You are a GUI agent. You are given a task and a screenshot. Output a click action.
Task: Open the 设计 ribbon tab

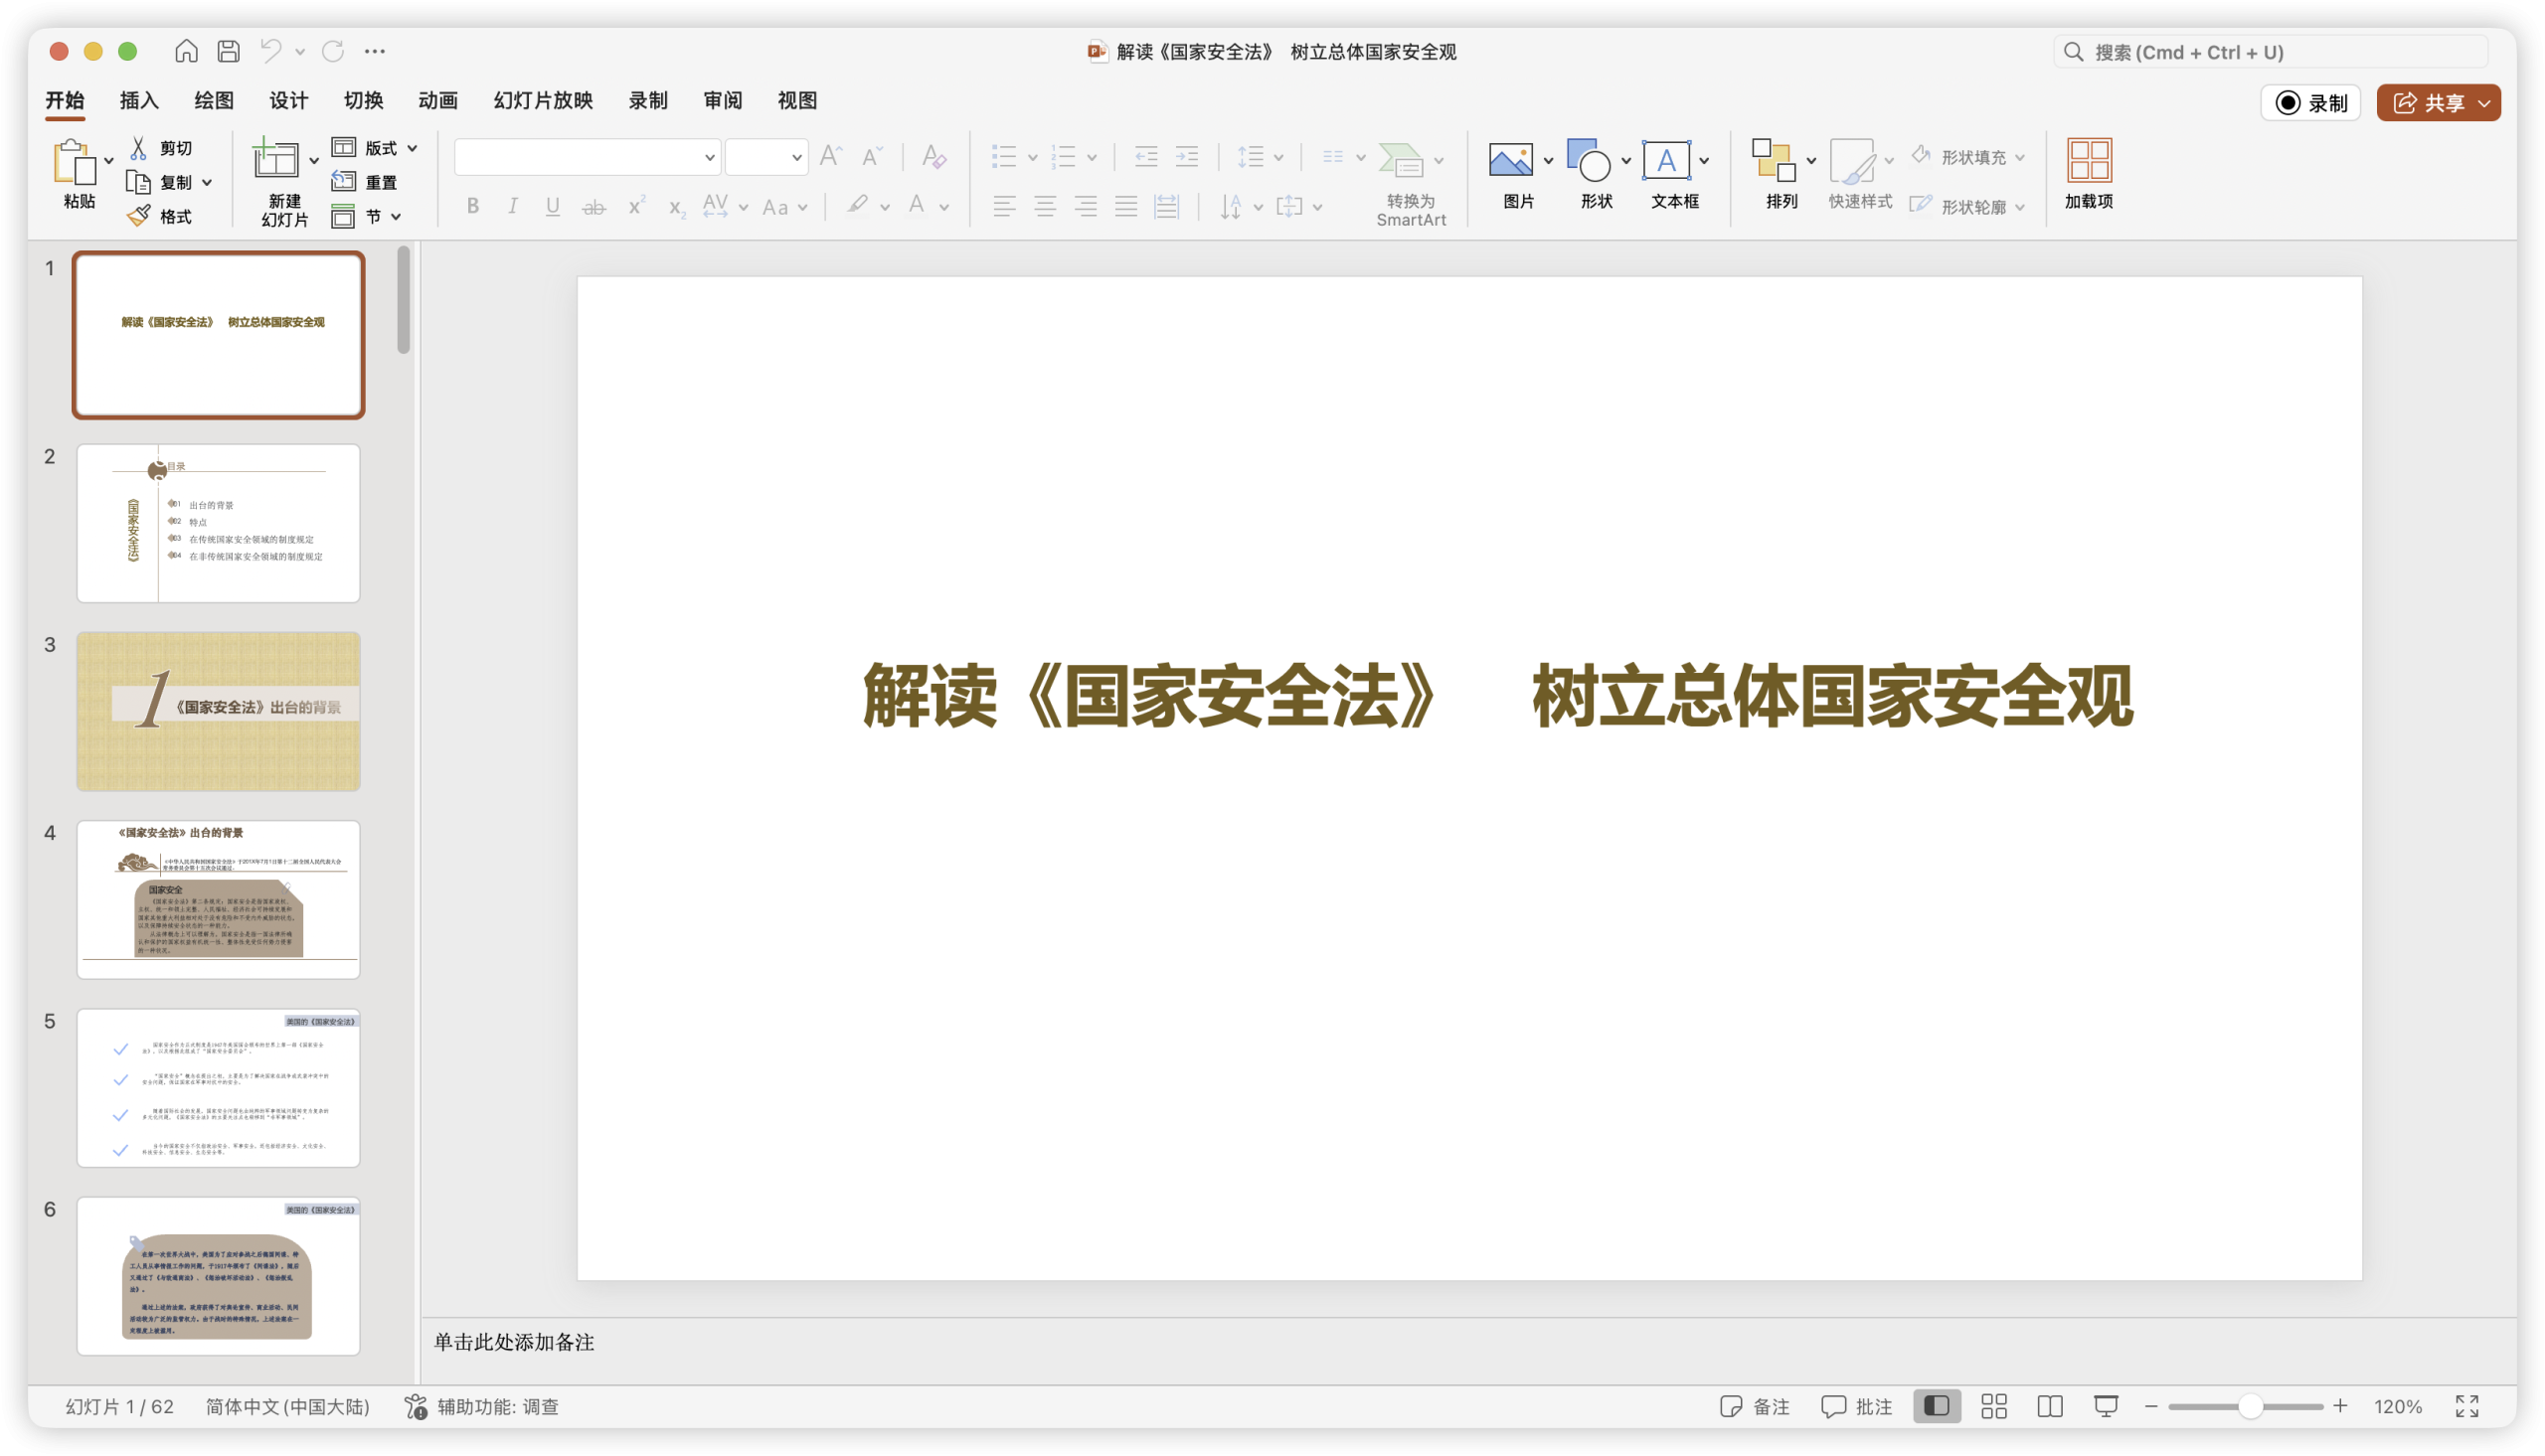click(288, 100)
